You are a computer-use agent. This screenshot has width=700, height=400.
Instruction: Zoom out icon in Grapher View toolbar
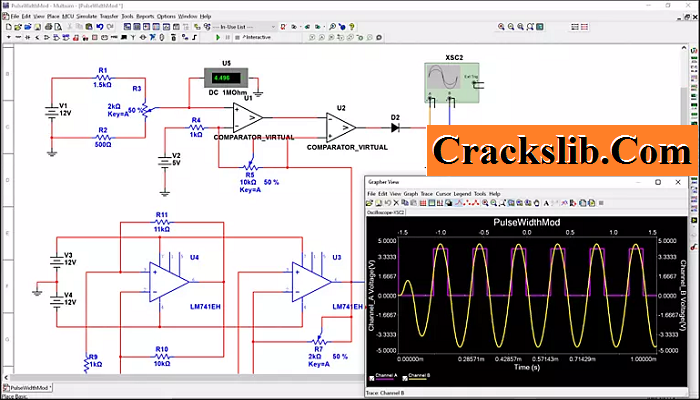pyautogui.click(x=494, y=203)
